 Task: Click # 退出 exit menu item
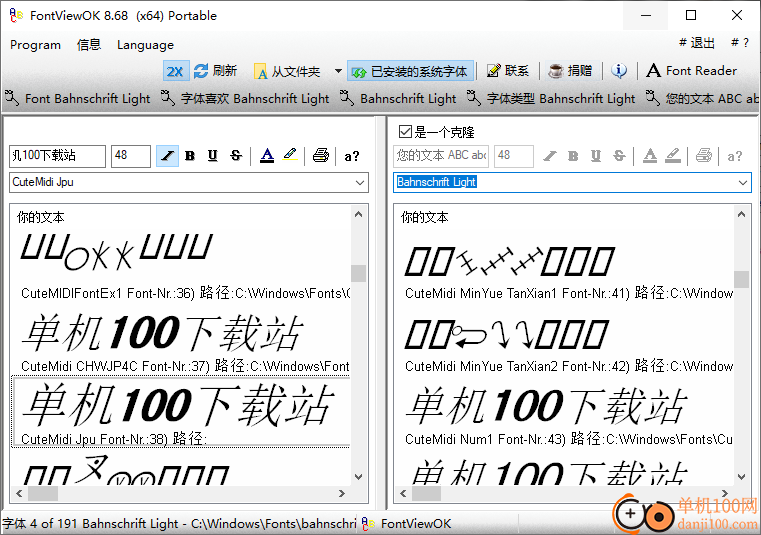point(697,43)
